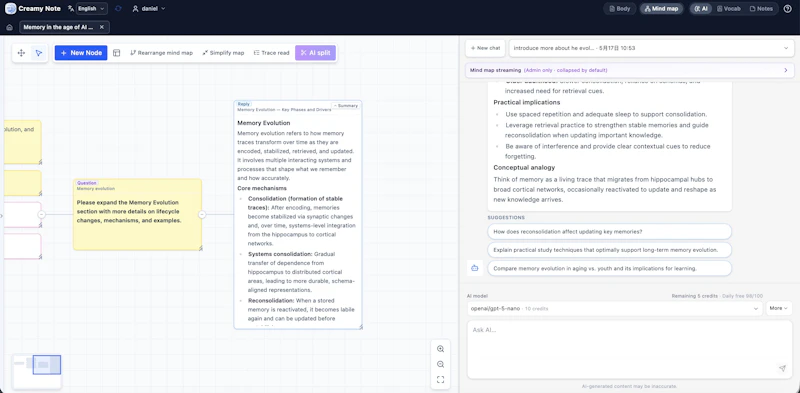Open the help question mark icon

coord(787,9)
